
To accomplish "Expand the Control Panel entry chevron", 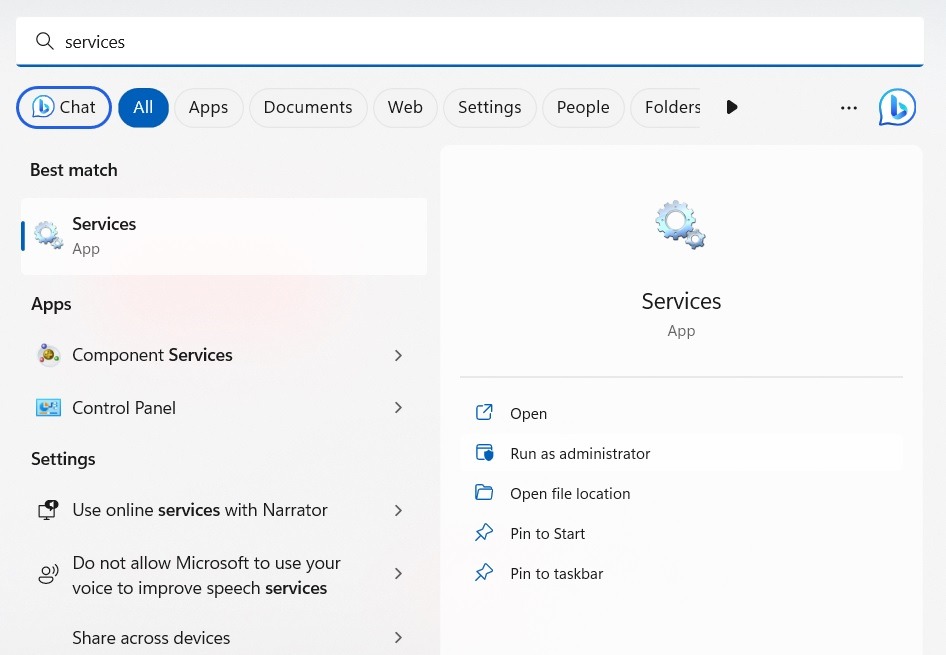I will (x=398, y=407).
